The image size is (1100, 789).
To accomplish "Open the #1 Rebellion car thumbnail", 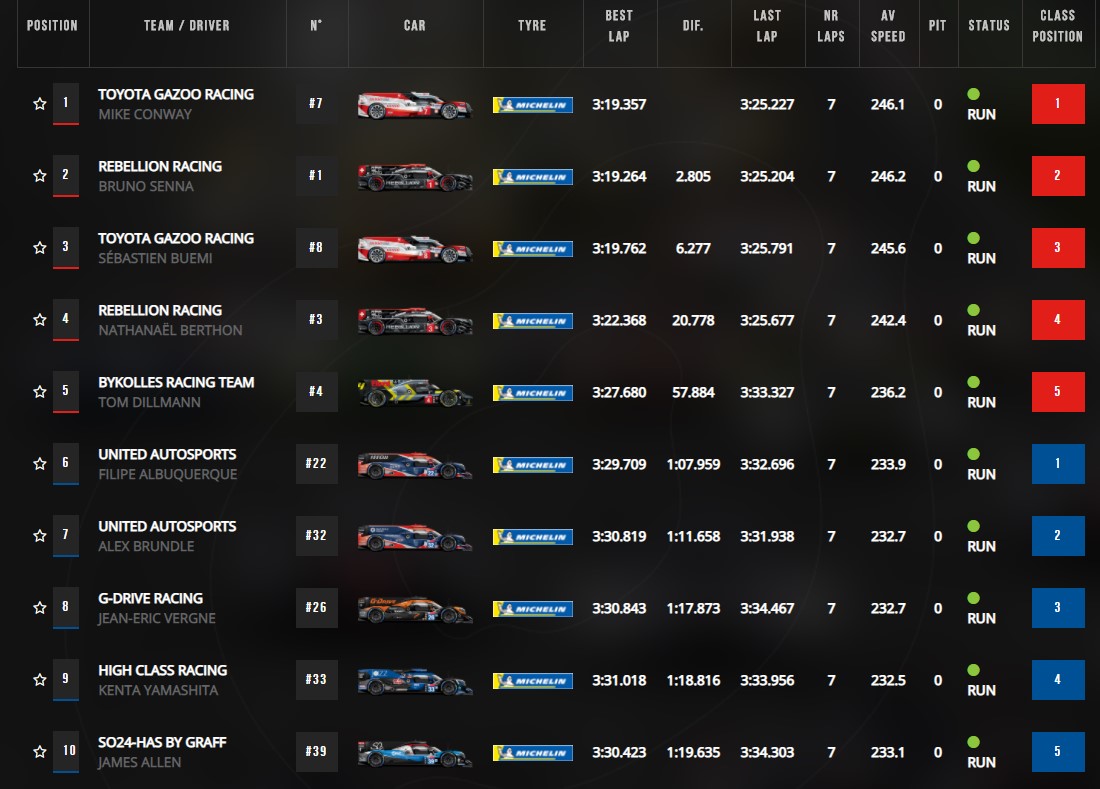I will coord(415,177).
